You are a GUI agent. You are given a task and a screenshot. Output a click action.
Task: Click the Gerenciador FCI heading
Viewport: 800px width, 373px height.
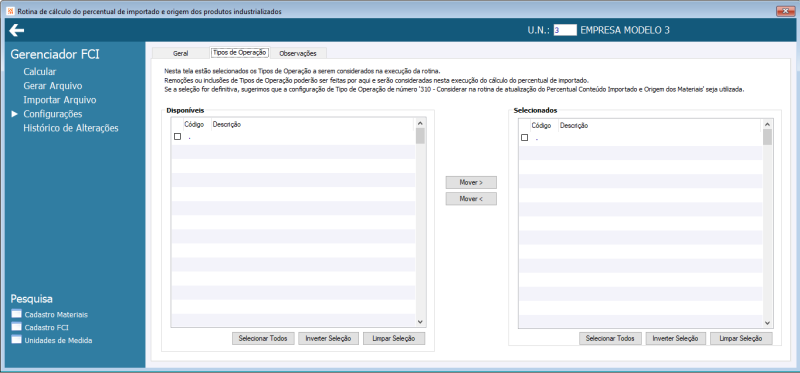tap(55, 54)
